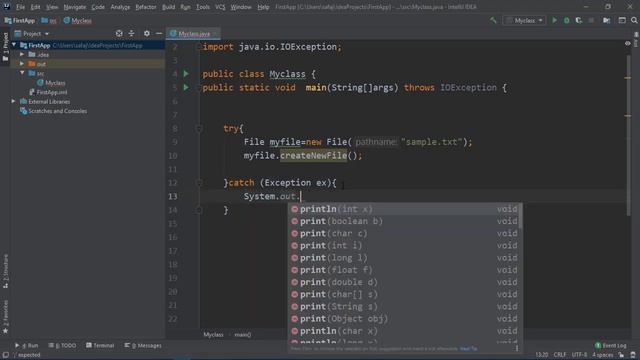The width and height of the screenshot is (640, 360).
Task: Click the run gutter arrow beside main method
Action: pos(186,87)
